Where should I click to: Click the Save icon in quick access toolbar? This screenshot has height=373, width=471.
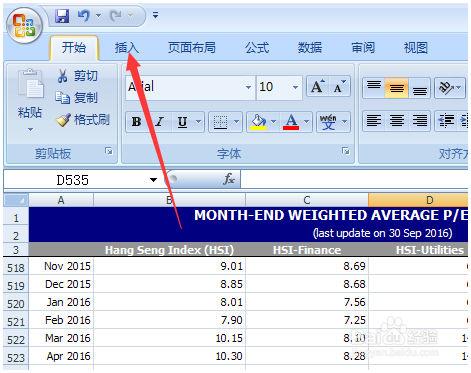pyautogui.click(x=62, y=16)
